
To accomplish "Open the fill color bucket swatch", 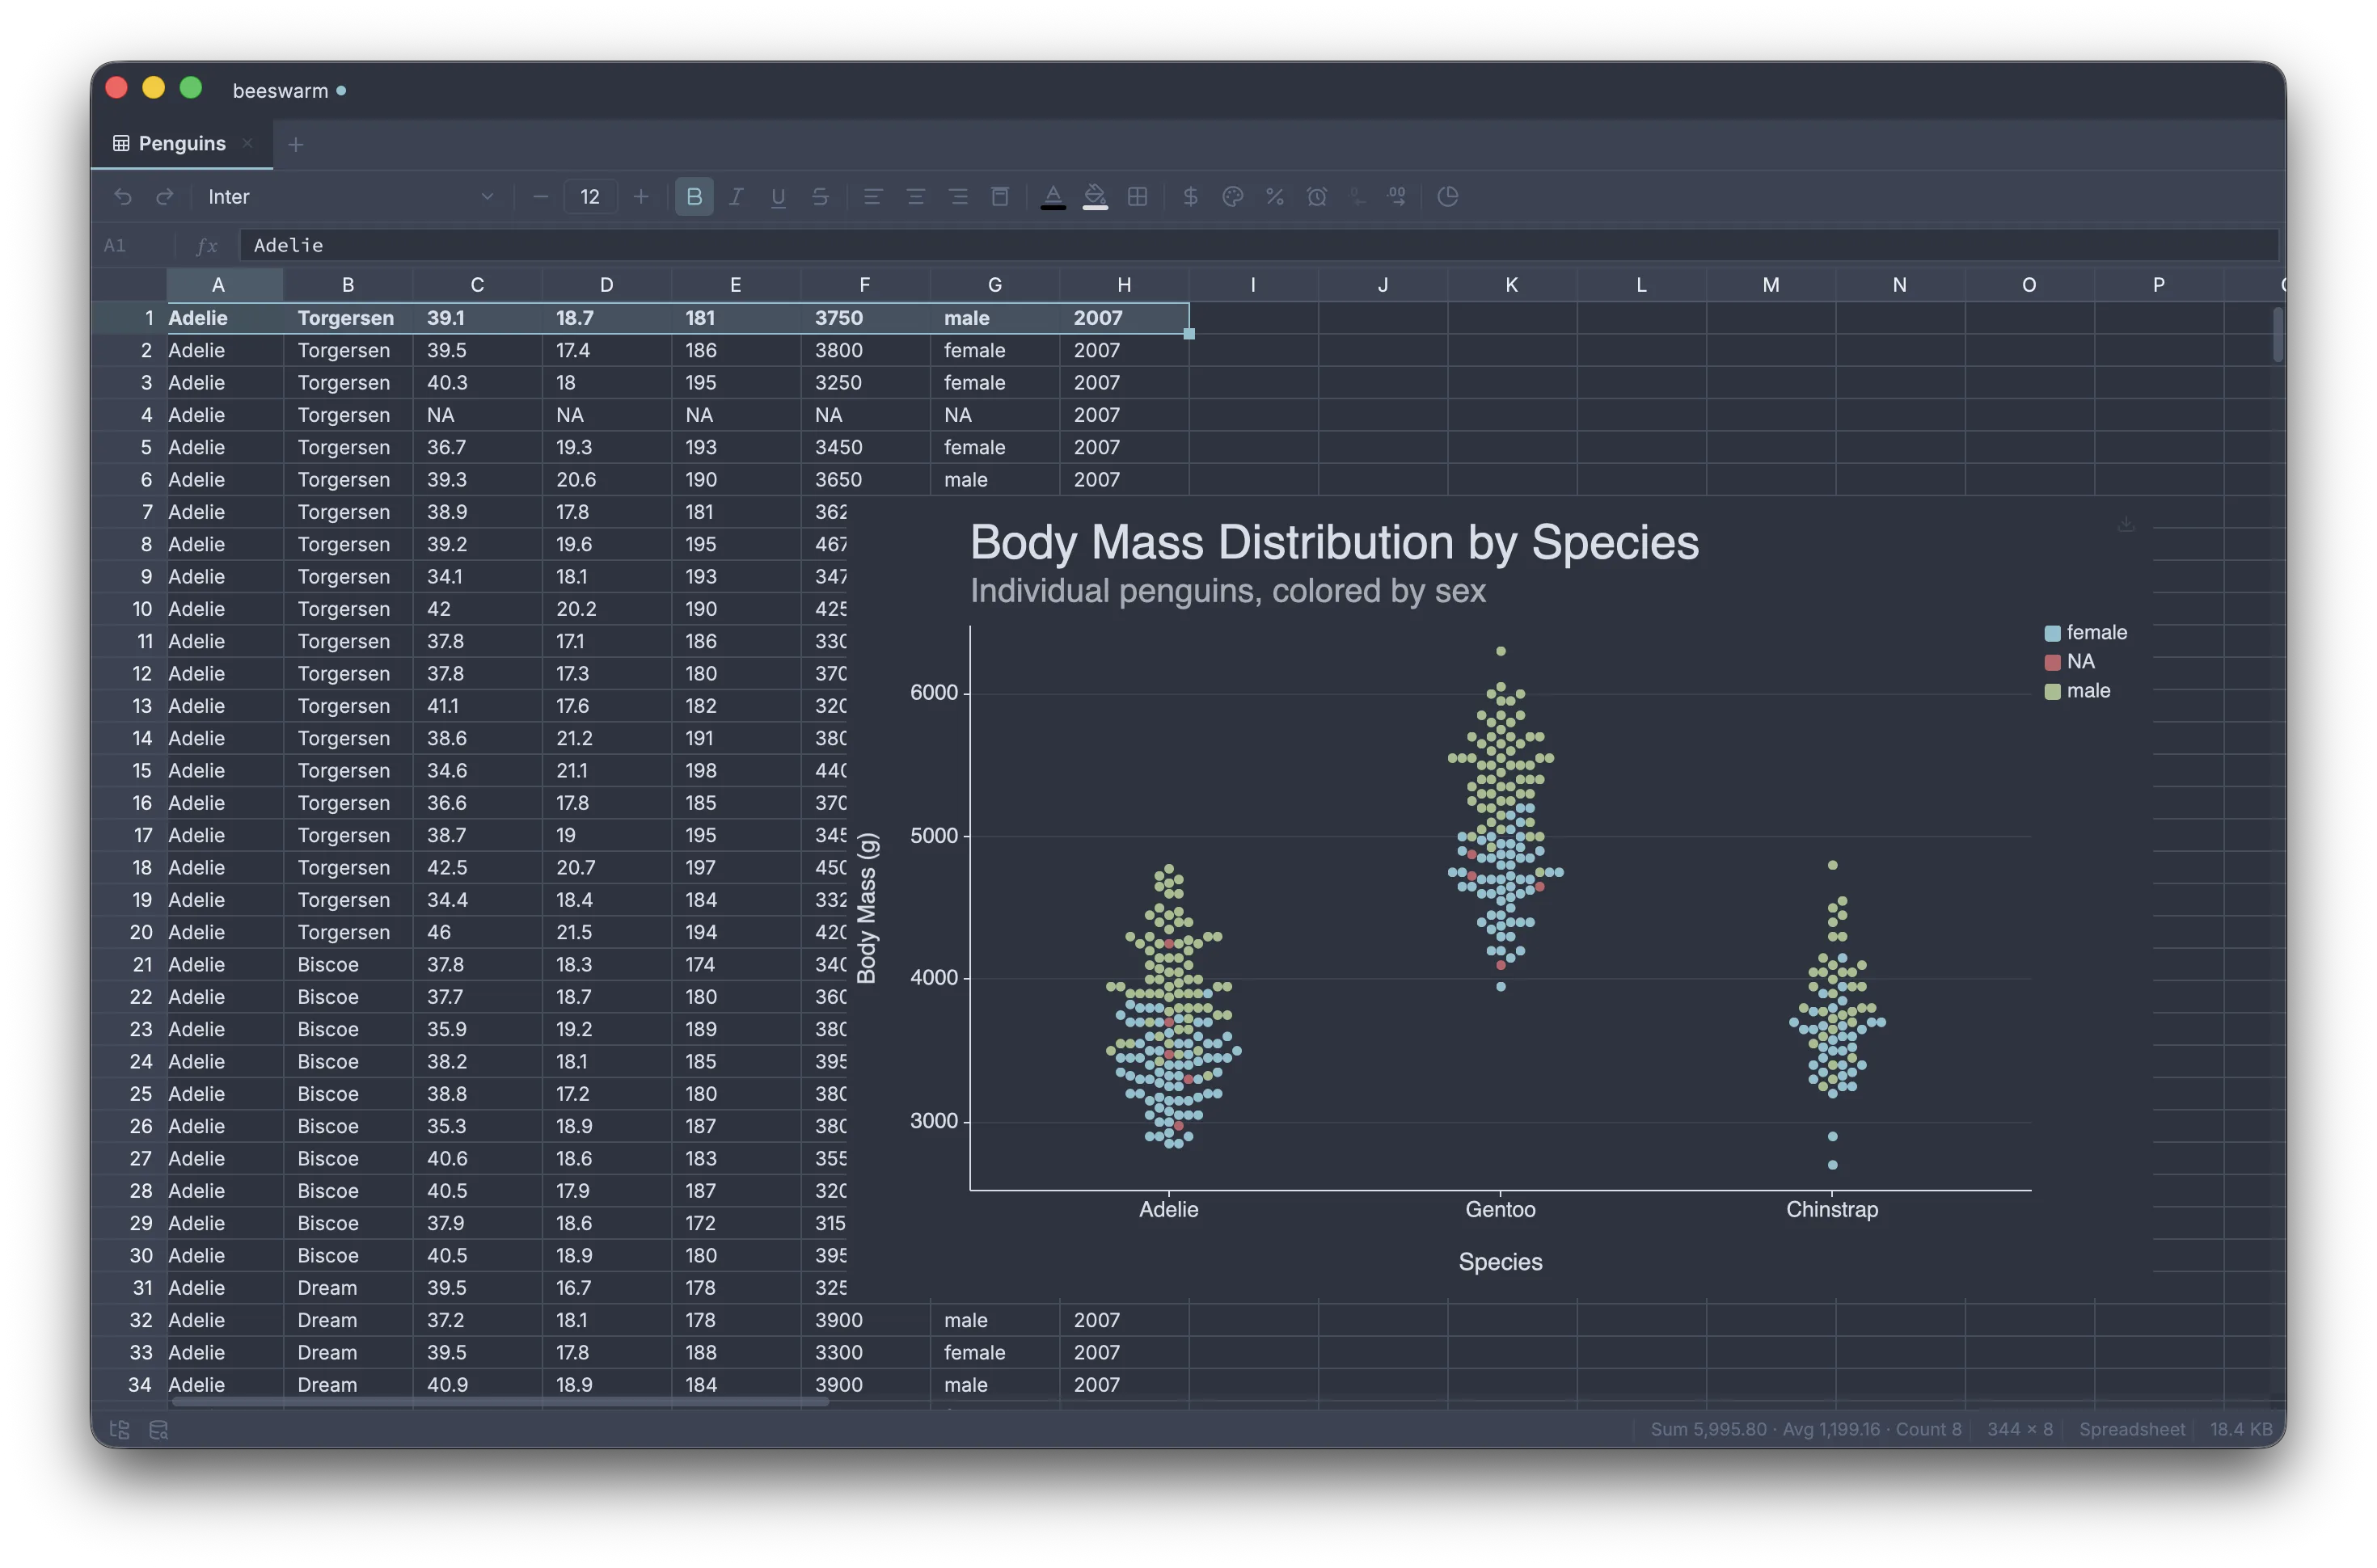I will 1095,197.
